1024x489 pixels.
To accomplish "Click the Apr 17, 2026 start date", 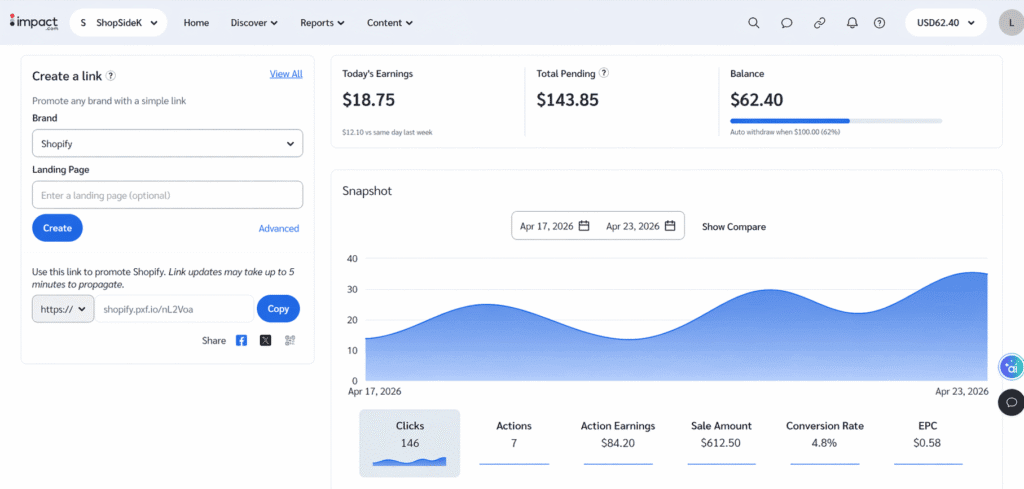I will [x=547, y=227].
